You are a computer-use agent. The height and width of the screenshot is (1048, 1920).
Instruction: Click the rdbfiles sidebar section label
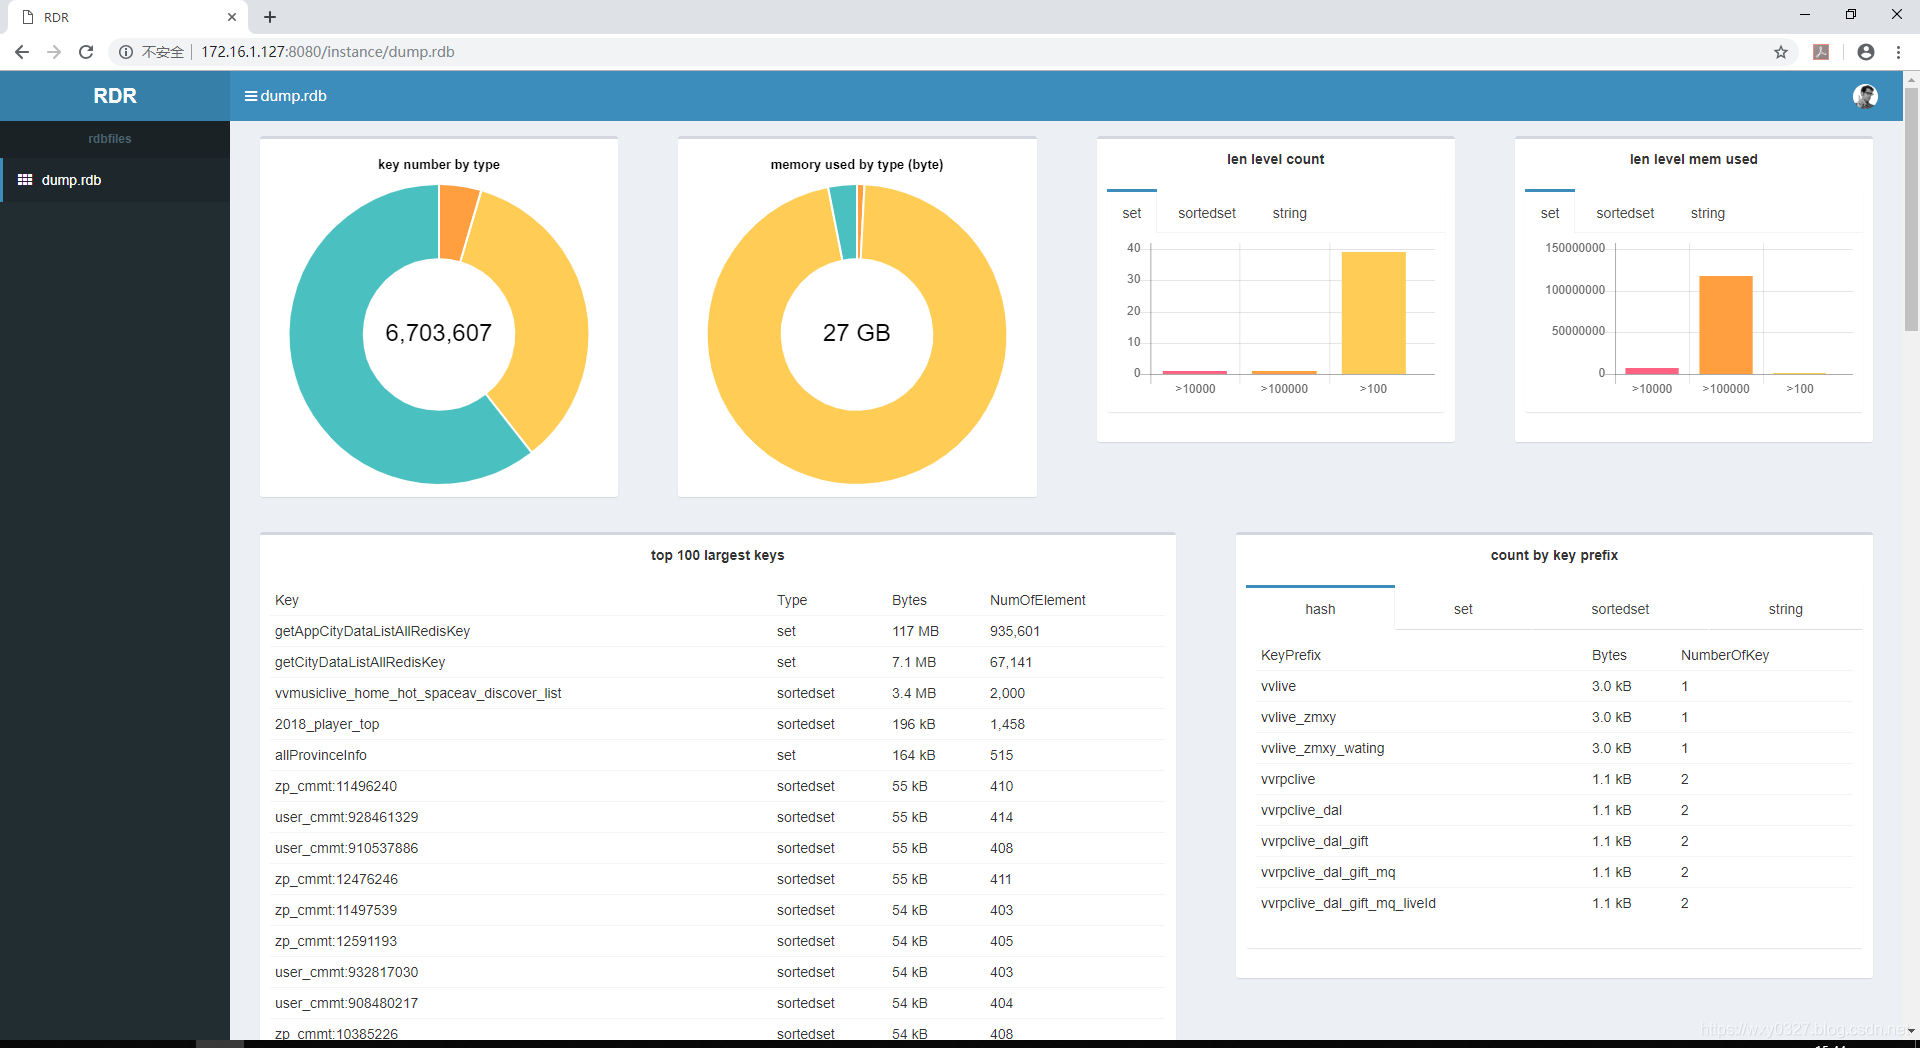pos(110,139)
